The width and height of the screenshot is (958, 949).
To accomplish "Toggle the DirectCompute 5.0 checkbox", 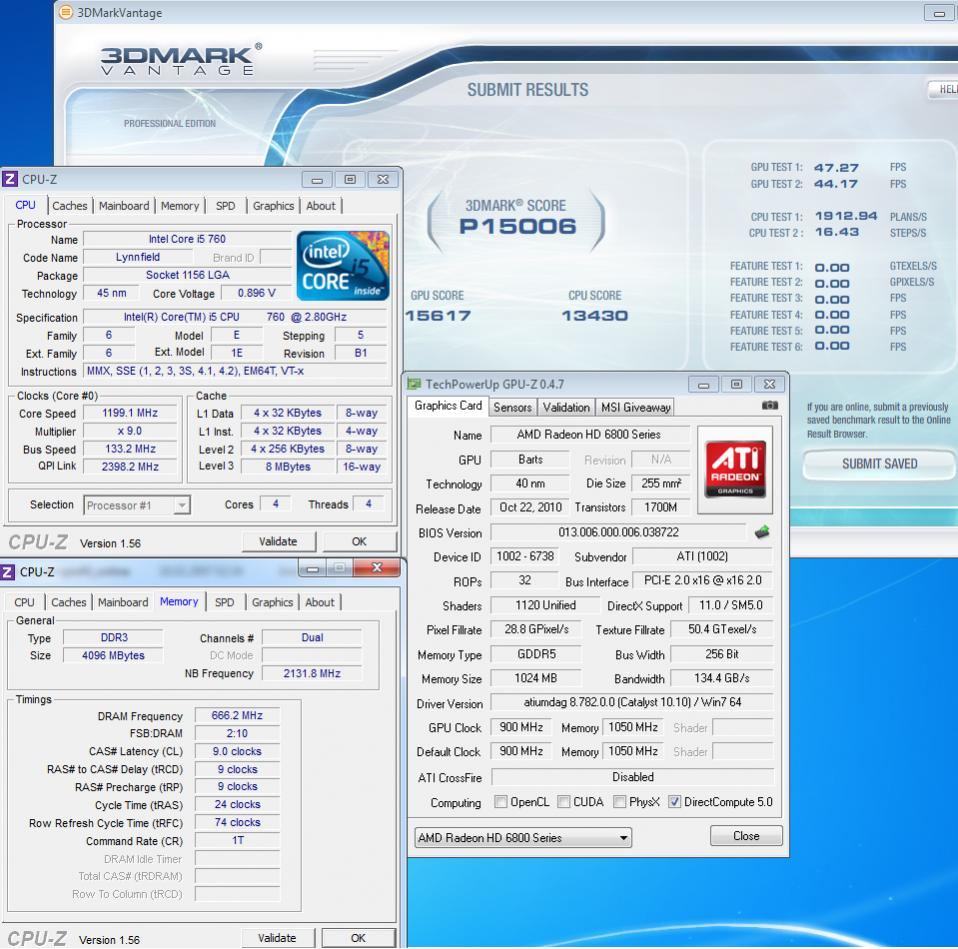I will click(674, 802).
